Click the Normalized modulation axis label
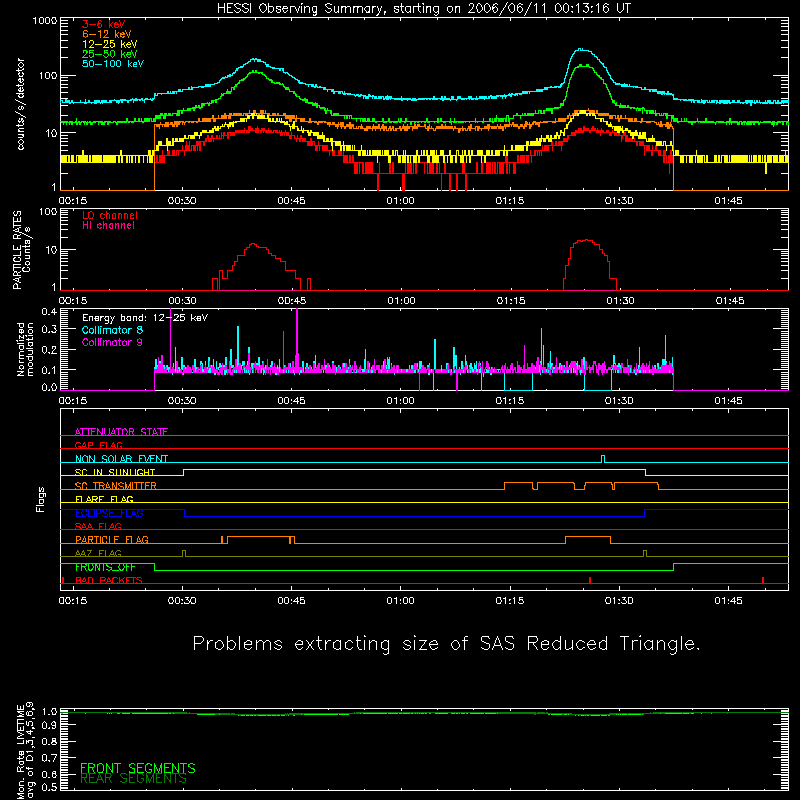The width and height of the screenshot is (800, 800). pyautogui.click(x=25, y=349)
